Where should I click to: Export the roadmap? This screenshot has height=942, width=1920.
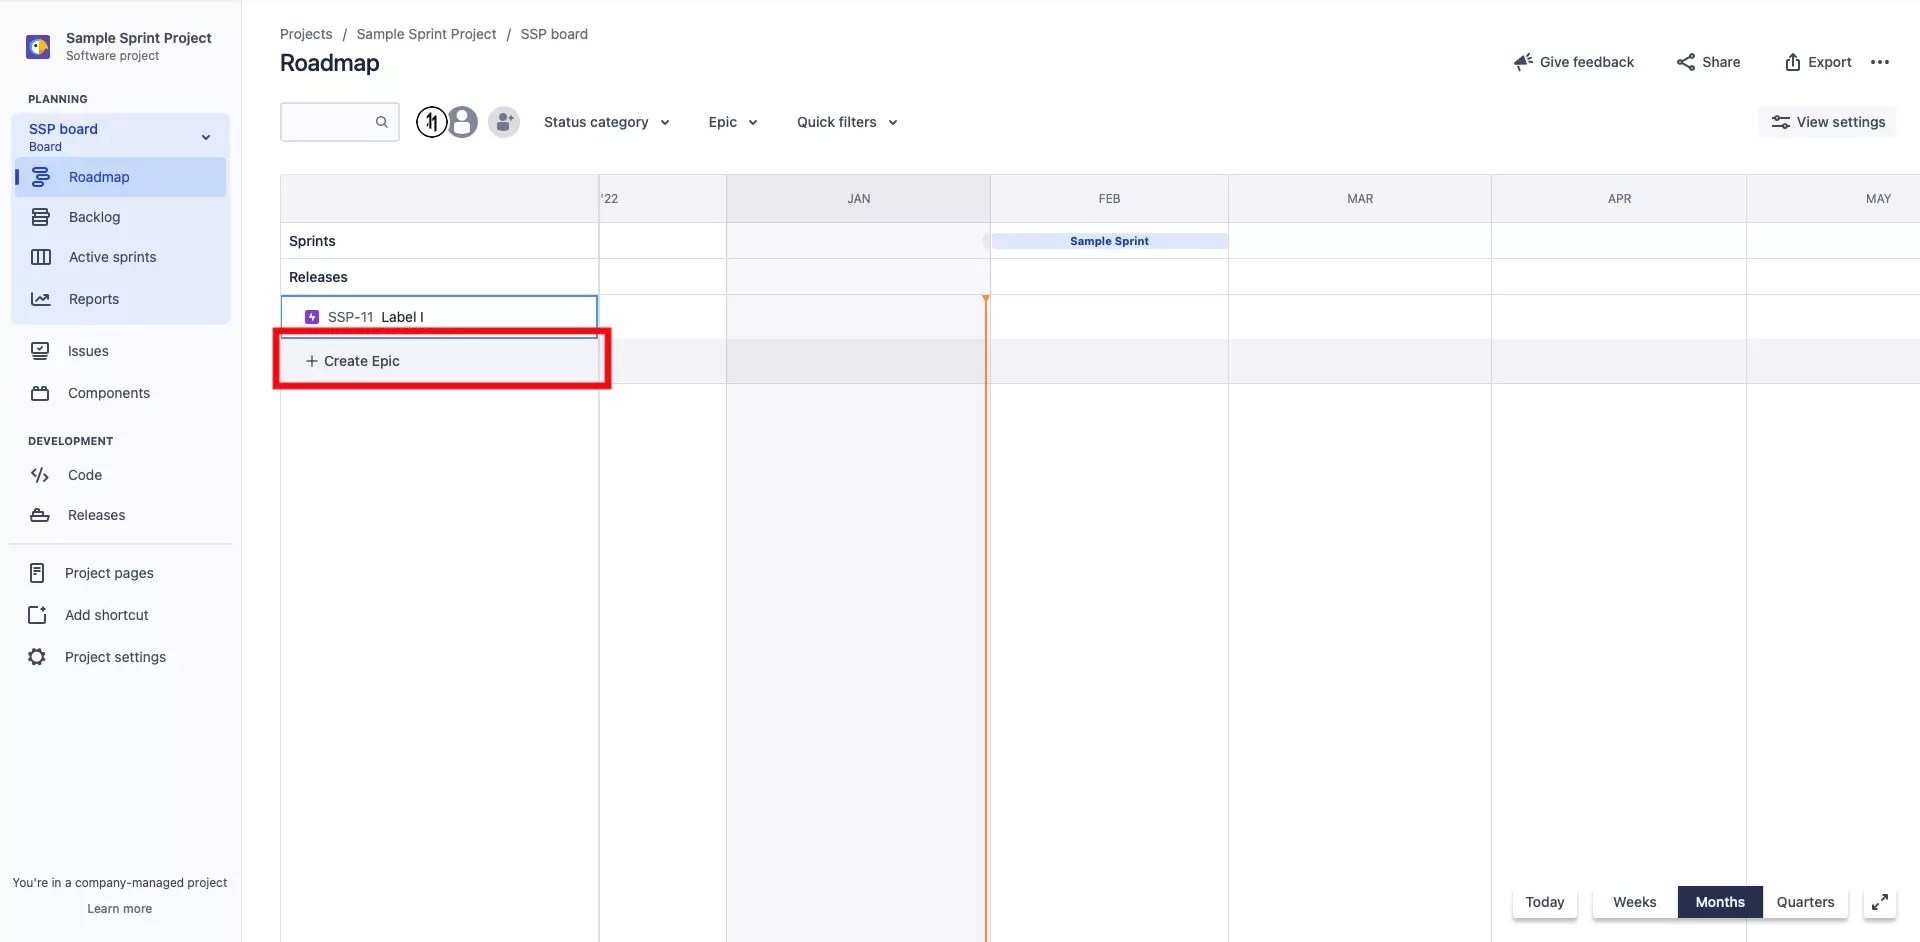(1817, 61)
